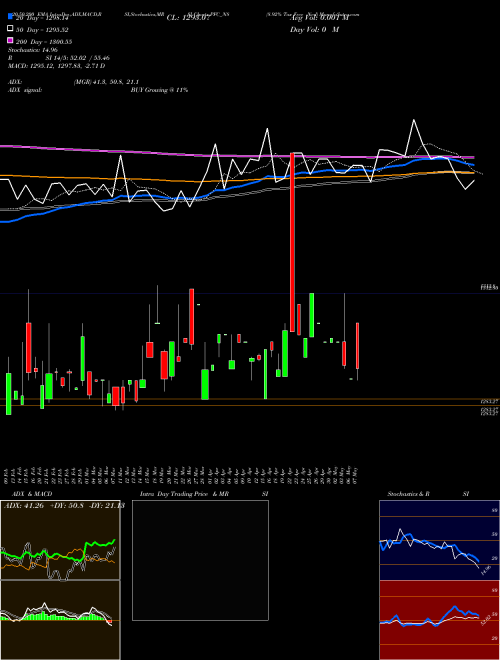The image size is (500, 660).
Task: Click the tall red candlestick in the main chart
Action: pyautogui.click(x=292, y=242)
